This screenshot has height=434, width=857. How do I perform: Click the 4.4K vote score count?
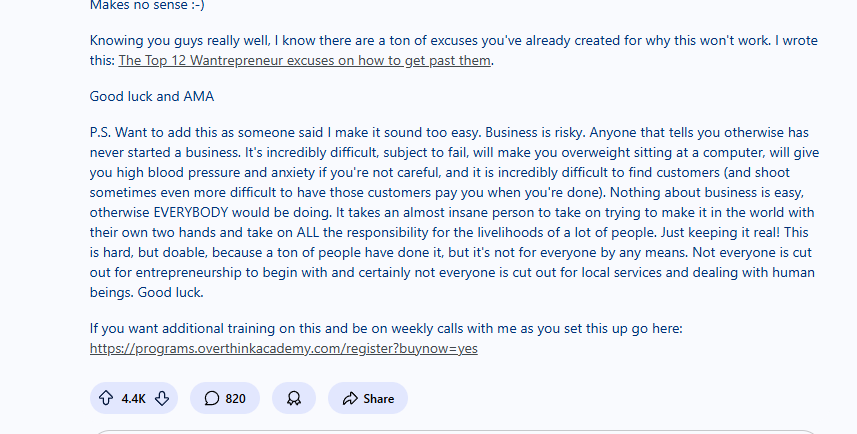coord(134,398)
